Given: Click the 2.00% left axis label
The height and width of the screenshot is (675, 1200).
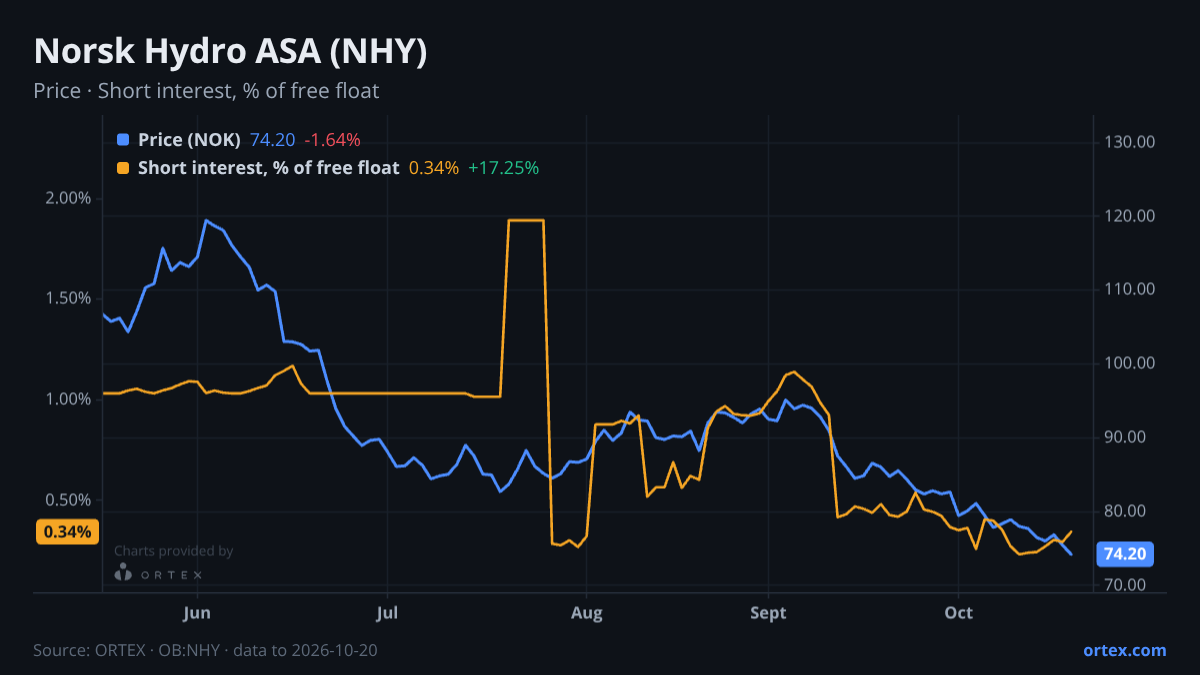Looking at the screenshot, I should click(x=70, y=198).
